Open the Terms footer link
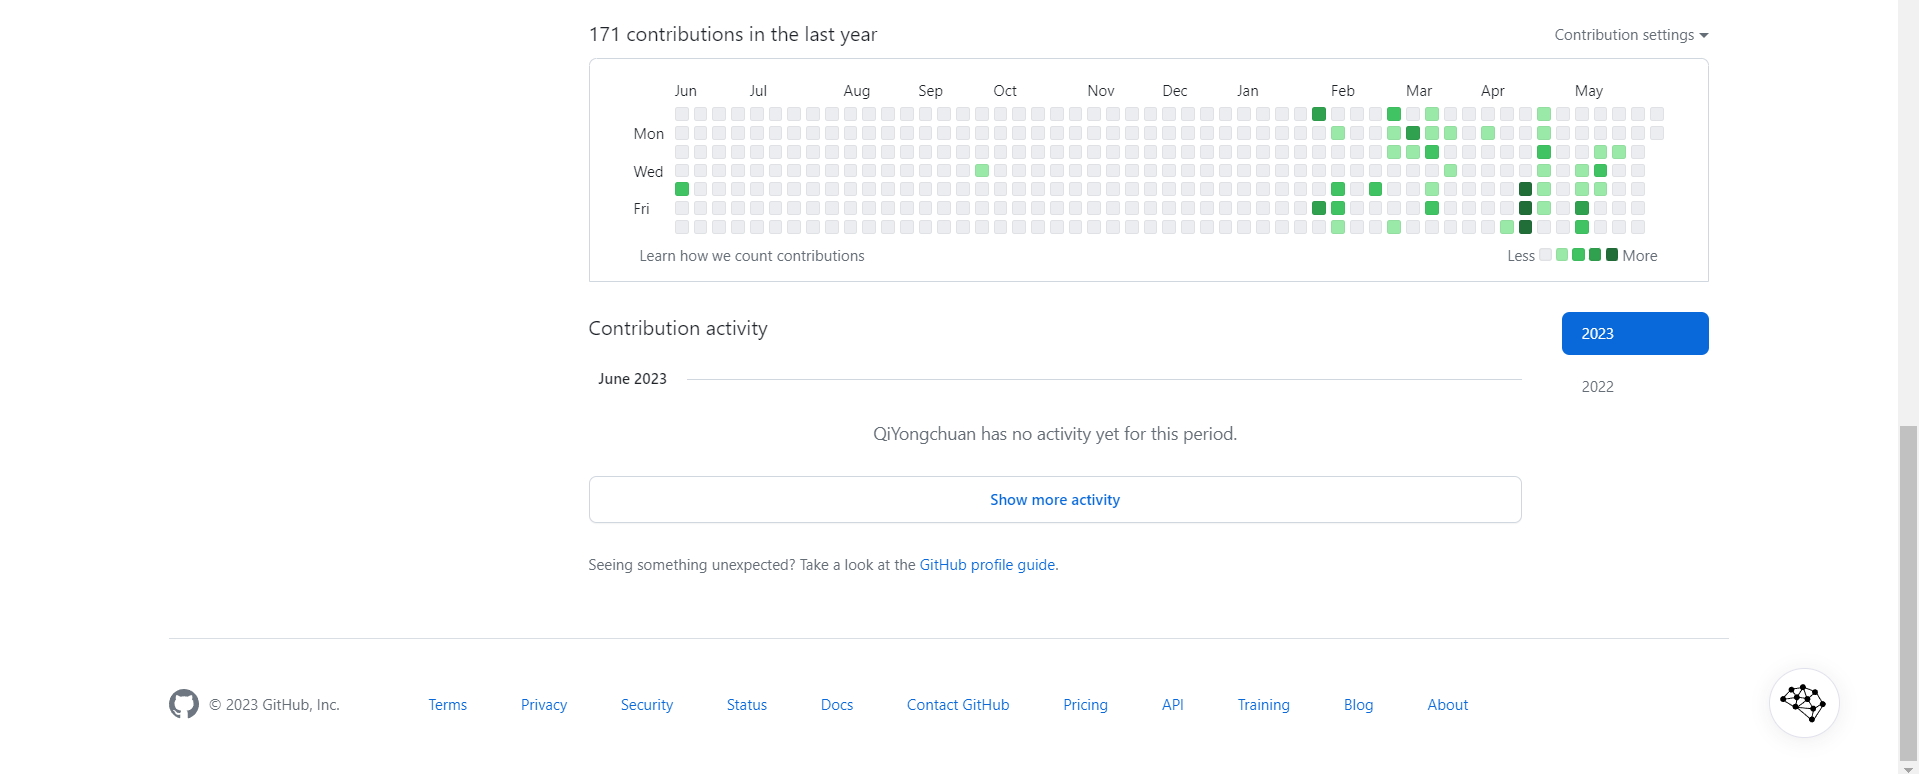Viewport: 1919px width, 774px height. (x=448, y=705)
